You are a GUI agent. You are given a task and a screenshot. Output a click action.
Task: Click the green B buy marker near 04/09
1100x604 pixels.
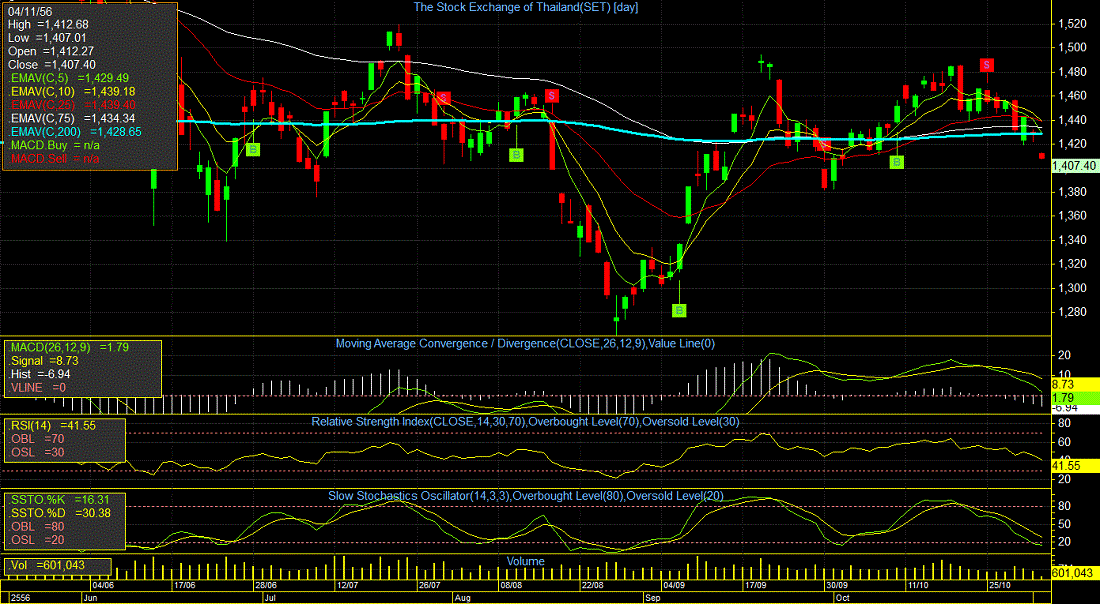tap(680, 310)
